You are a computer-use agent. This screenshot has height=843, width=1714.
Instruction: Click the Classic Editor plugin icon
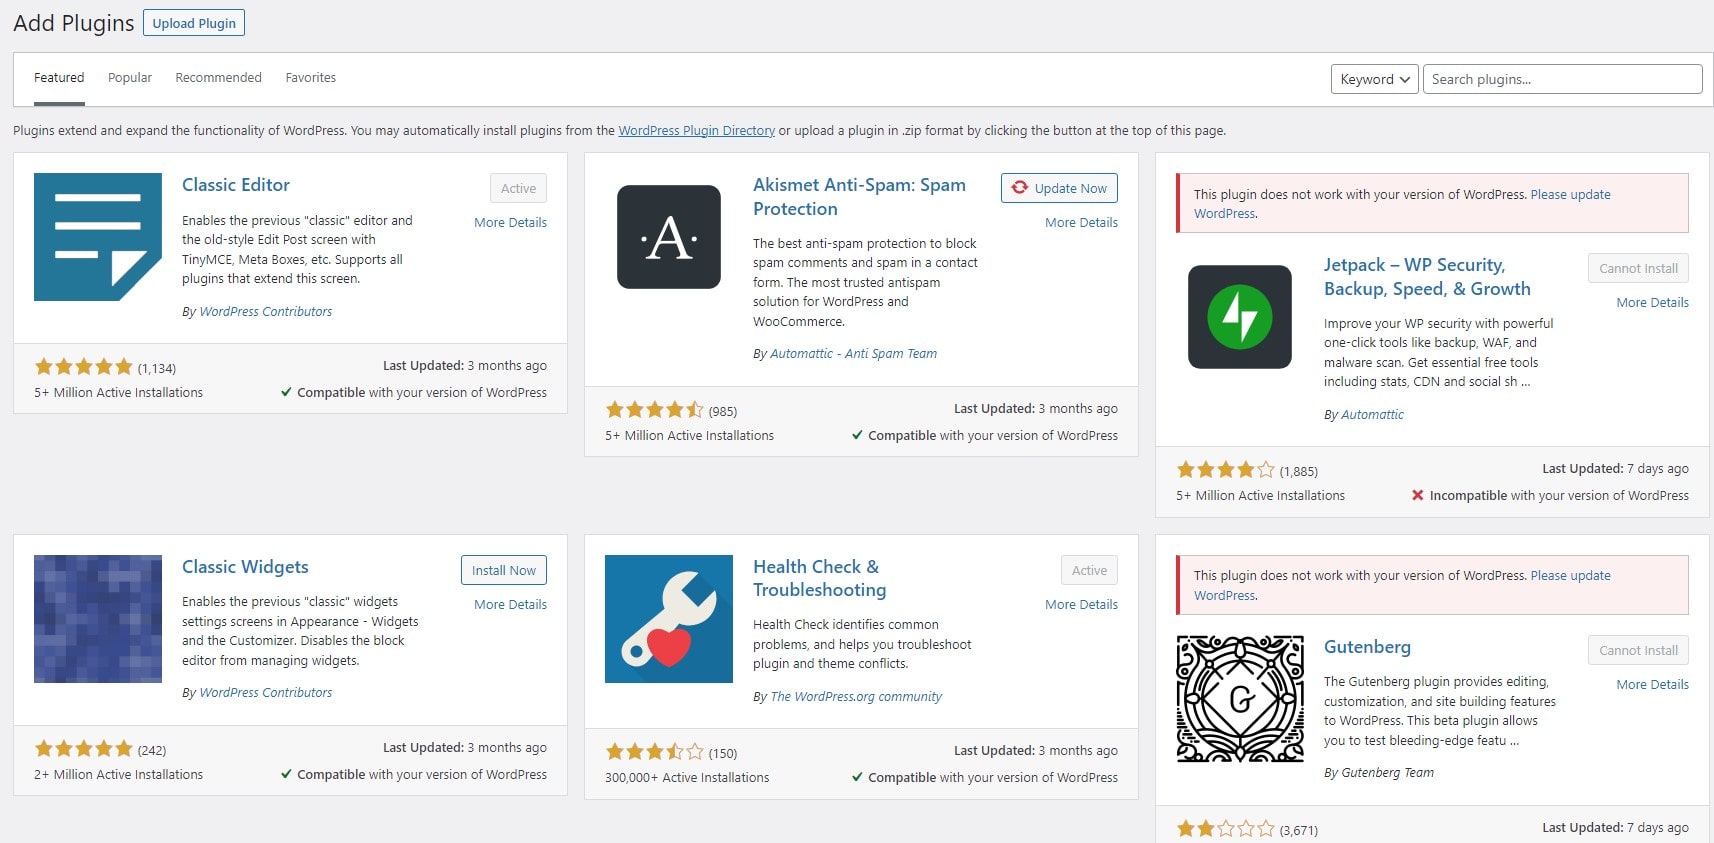click(x=98, y=237)
